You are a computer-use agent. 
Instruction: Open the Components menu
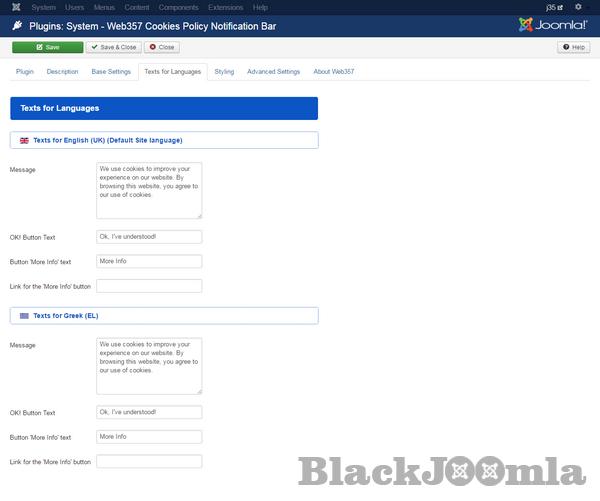tap(179, 7)
